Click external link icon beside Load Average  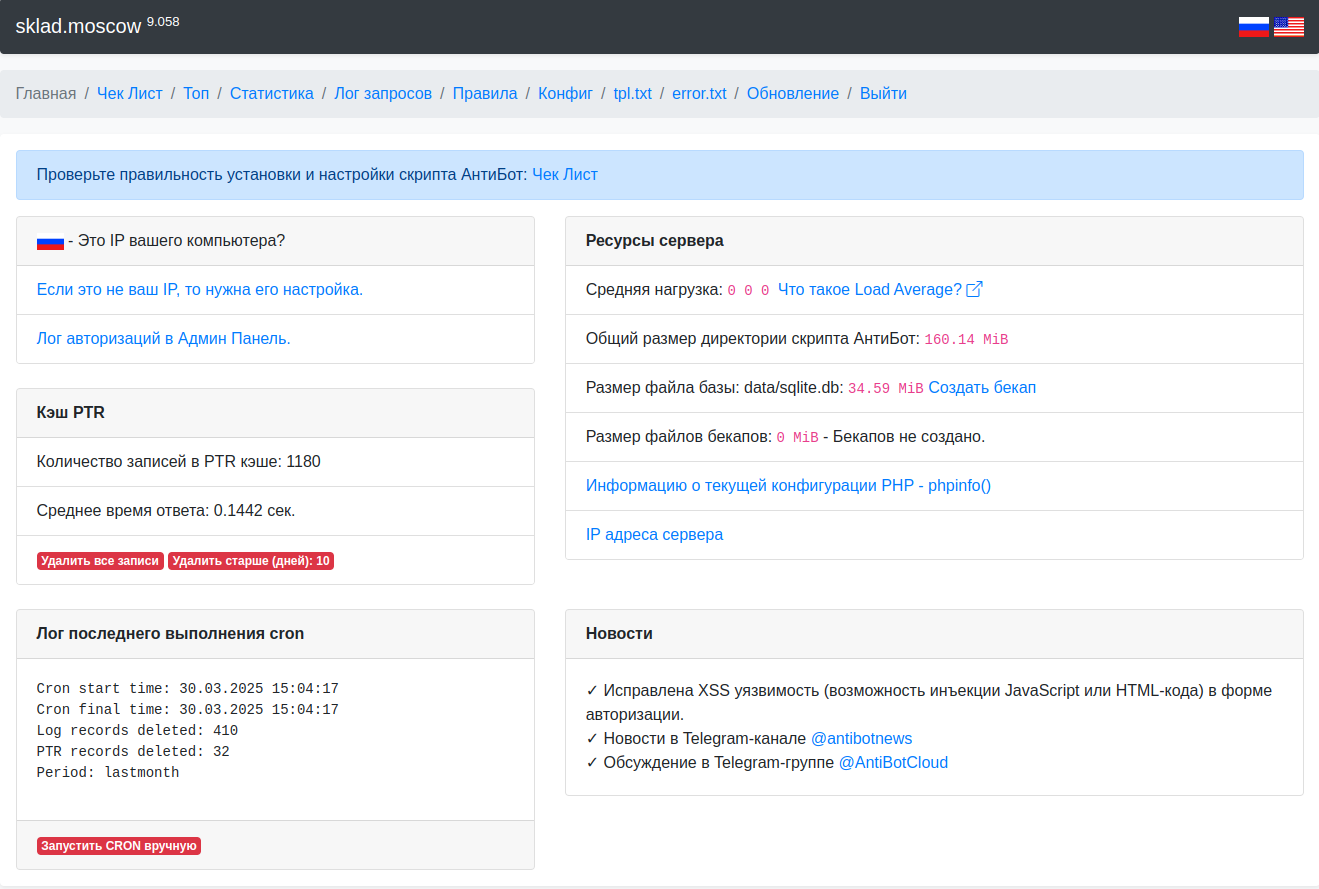974,290
